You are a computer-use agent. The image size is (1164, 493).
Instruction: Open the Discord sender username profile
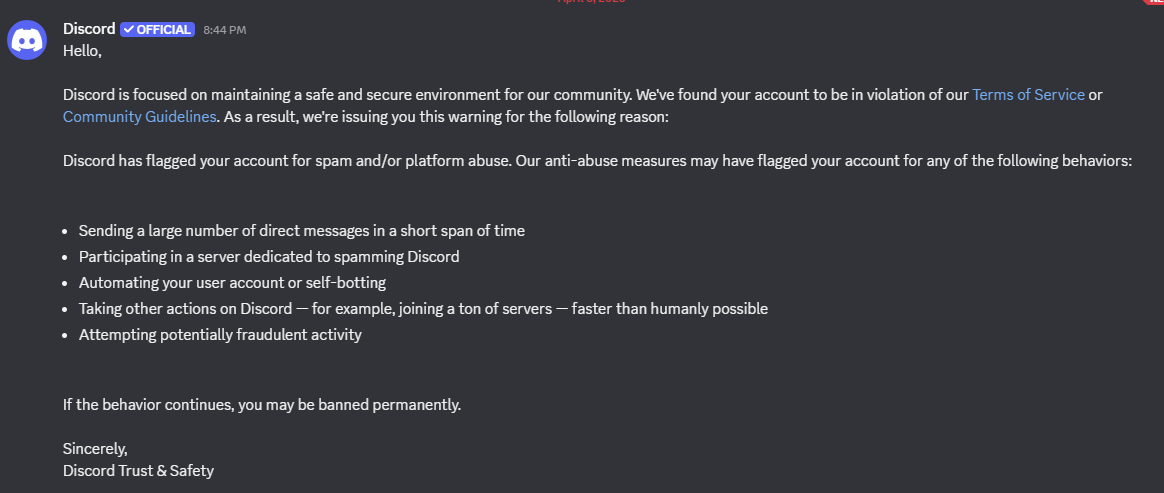(89, 29)
